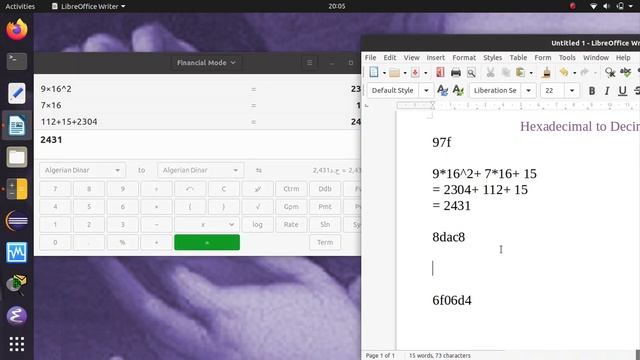Click the New document icon in Writer

pos(373,73)
